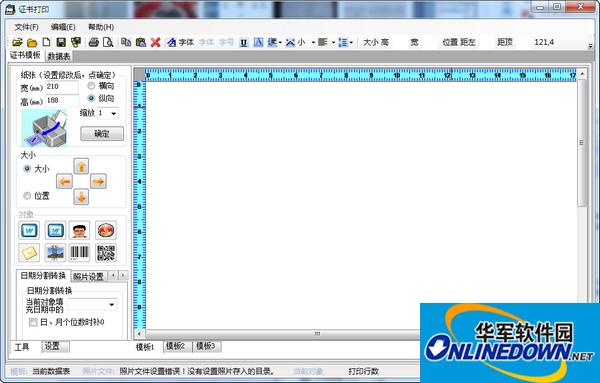The height and width of the screenshot is (383, 600).
Task: Insert the landscape picture object
Action: click(x=55, y=253)
